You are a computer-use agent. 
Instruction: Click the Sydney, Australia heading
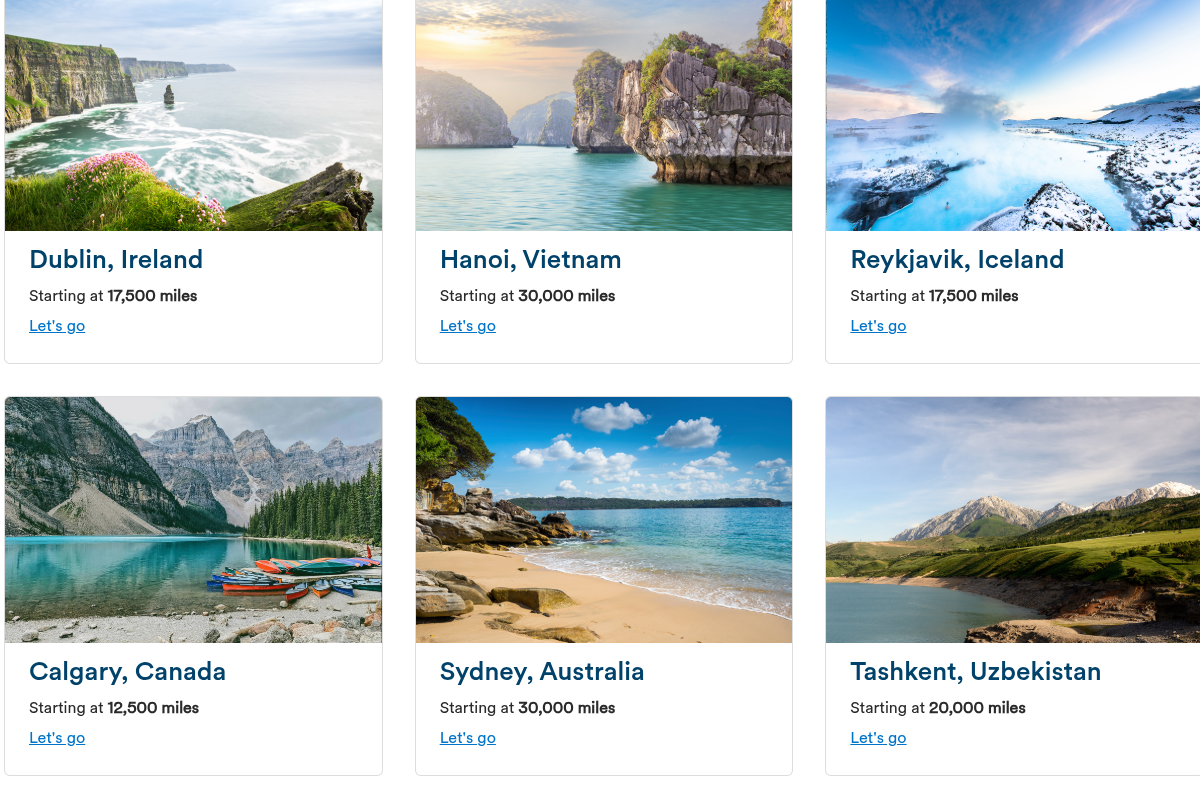542,672
